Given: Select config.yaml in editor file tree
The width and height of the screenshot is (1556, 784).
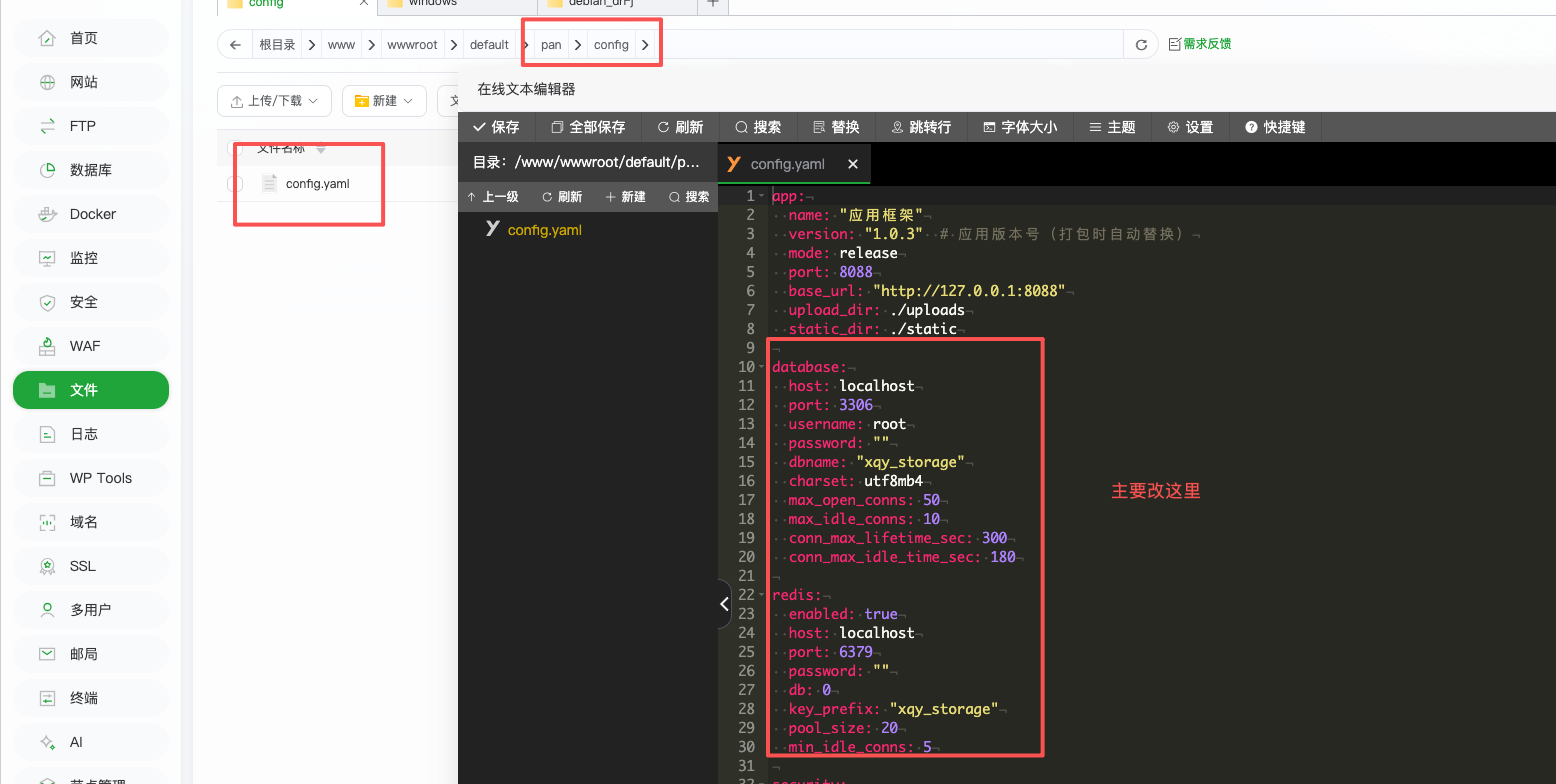Looking at the screenshot, I should (x=545, y=230).
